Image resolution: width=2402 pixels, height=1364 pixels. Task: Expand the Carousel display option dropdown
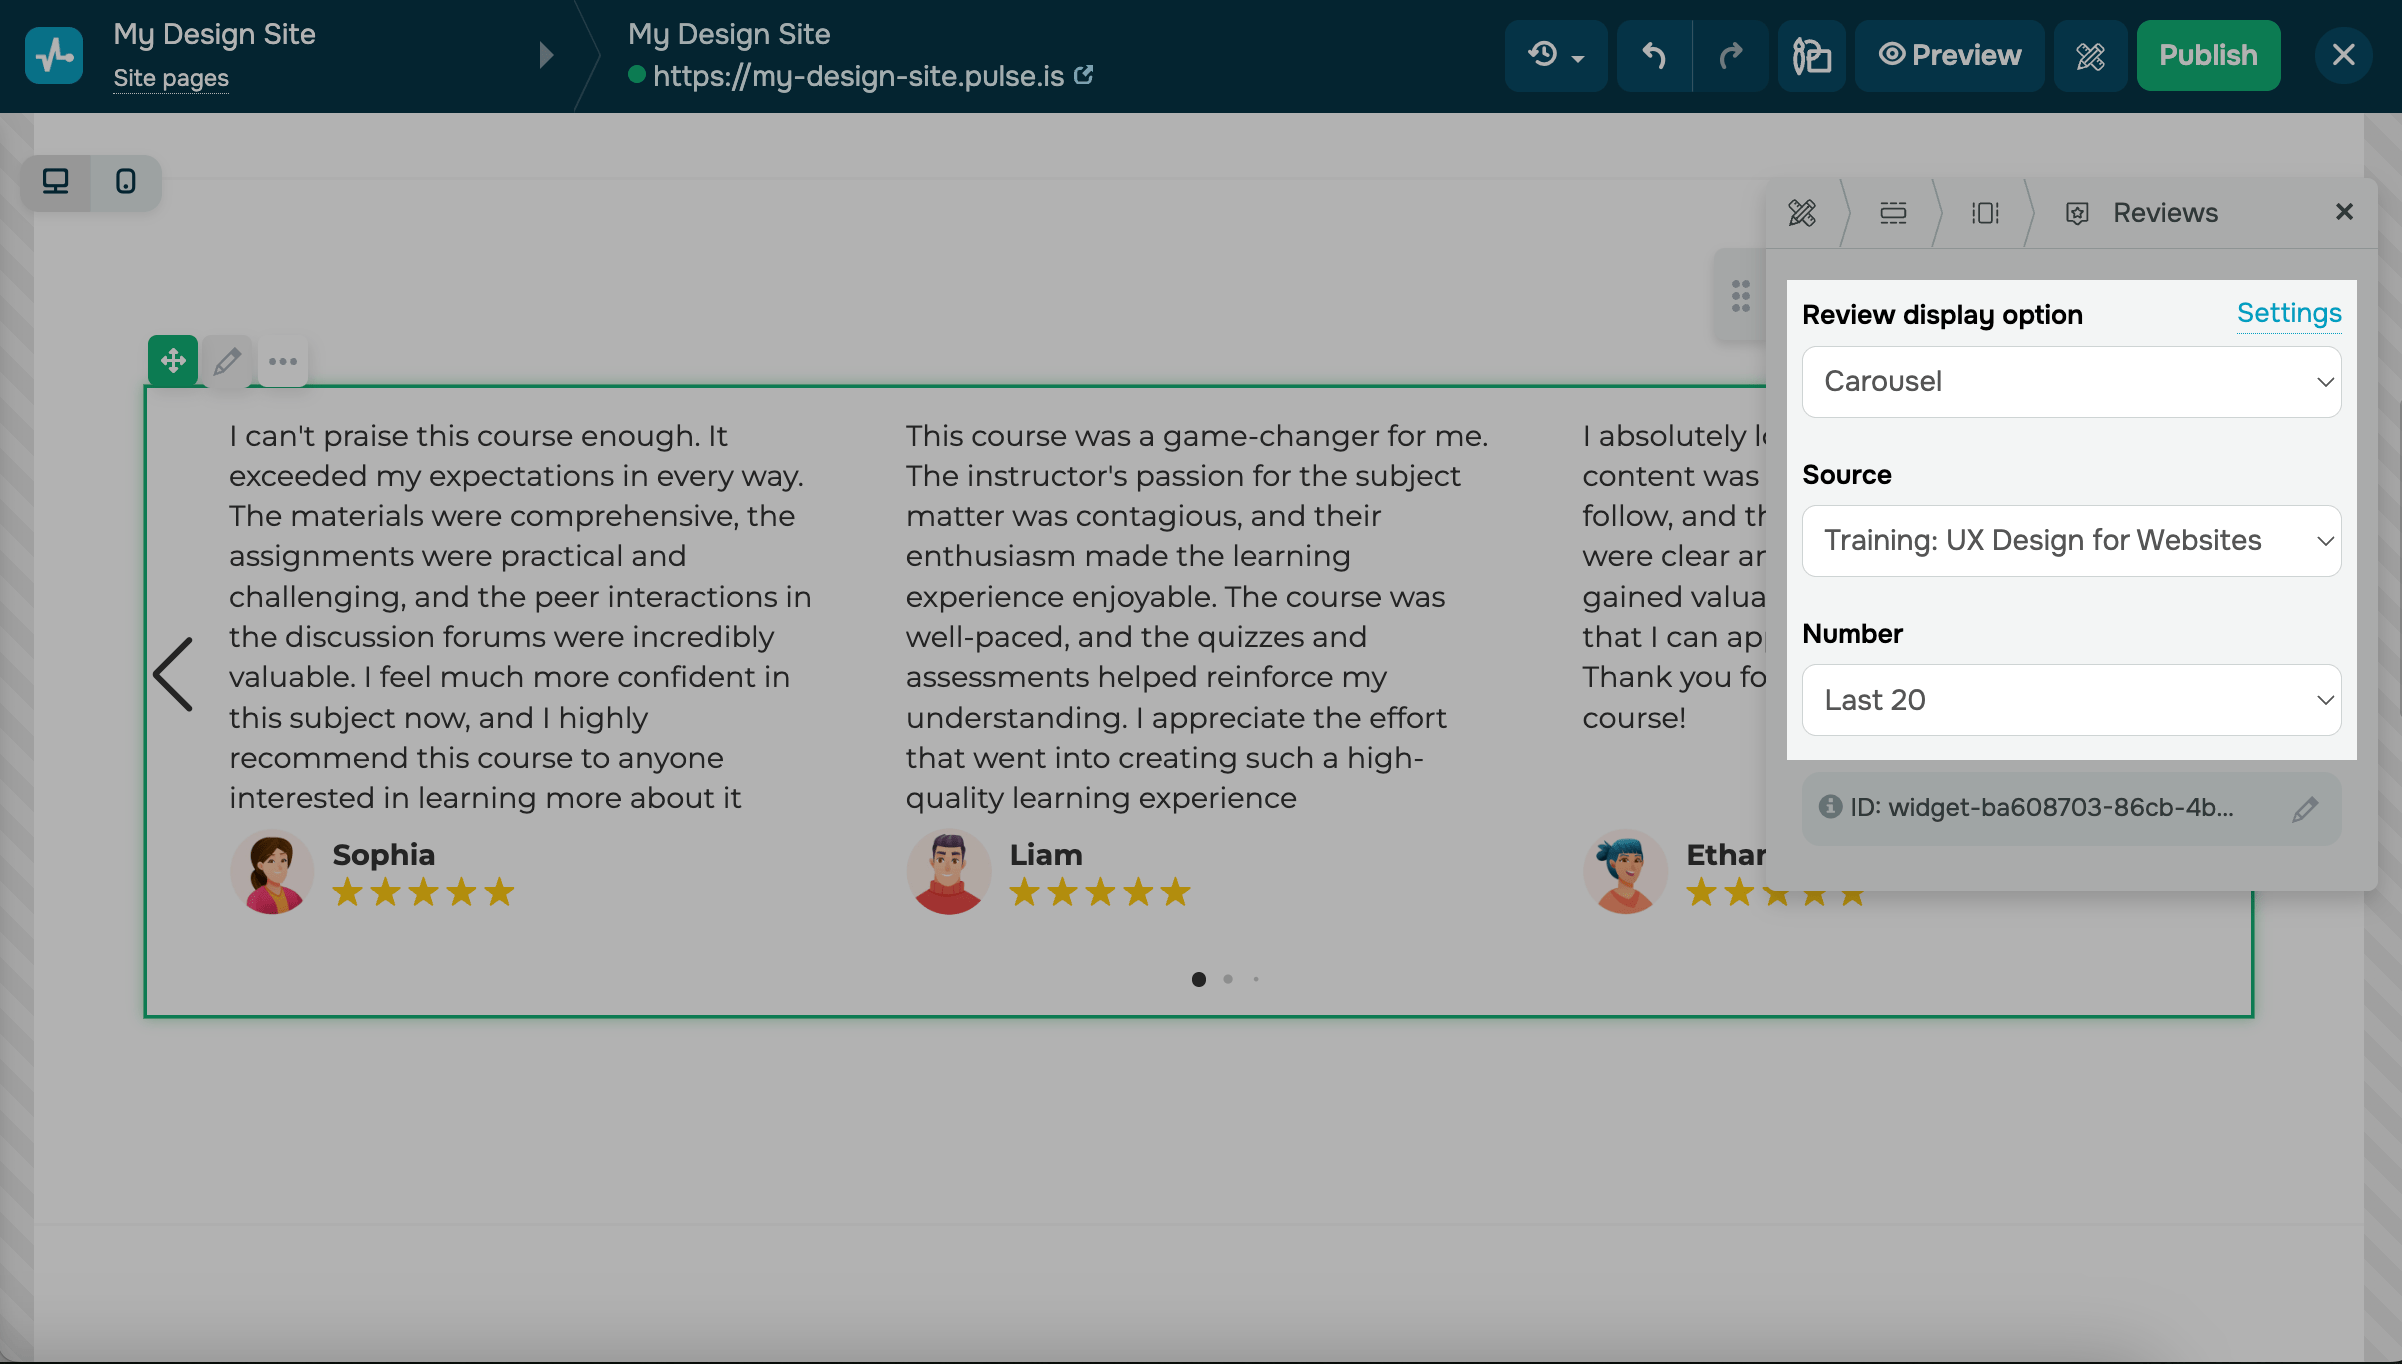(2071, 382)
